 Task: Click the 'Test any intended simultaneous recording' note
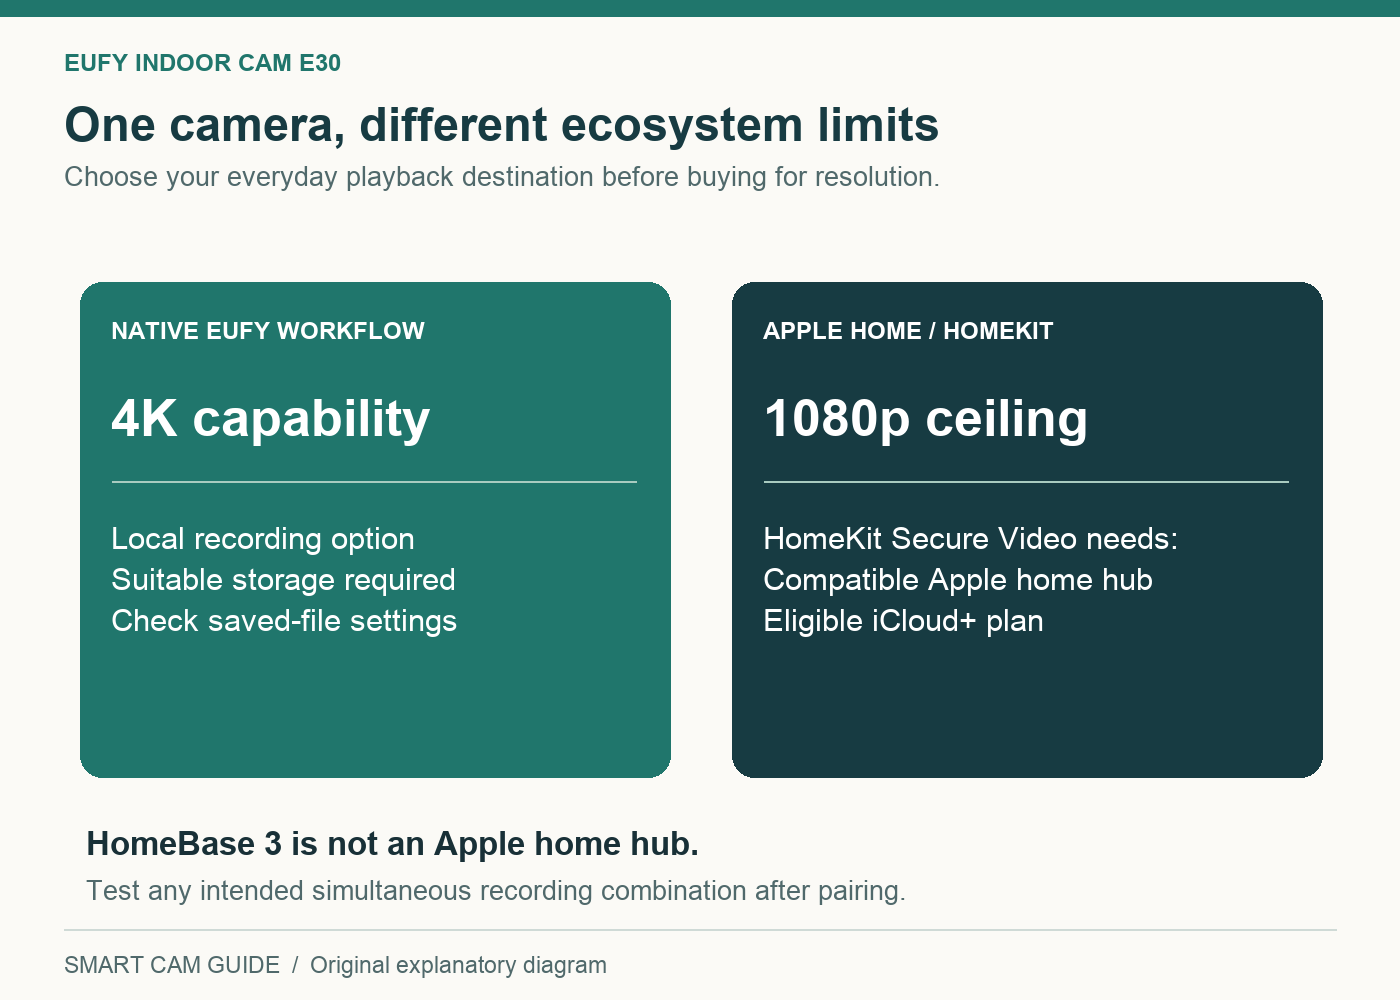(x=496, y=891)
